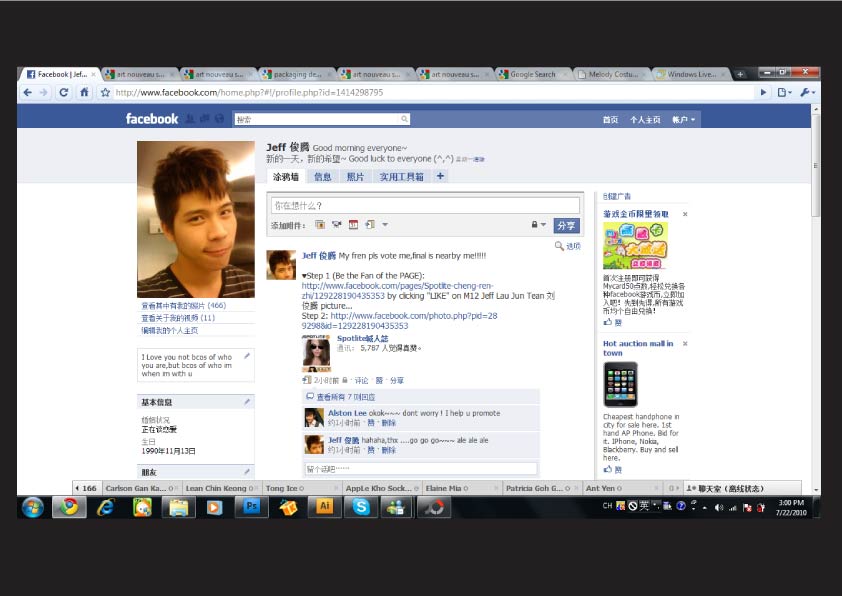This screenshot has height=596, width=842.
Task: Open 编辑我的个人主页 link
Action: point(170,331)
